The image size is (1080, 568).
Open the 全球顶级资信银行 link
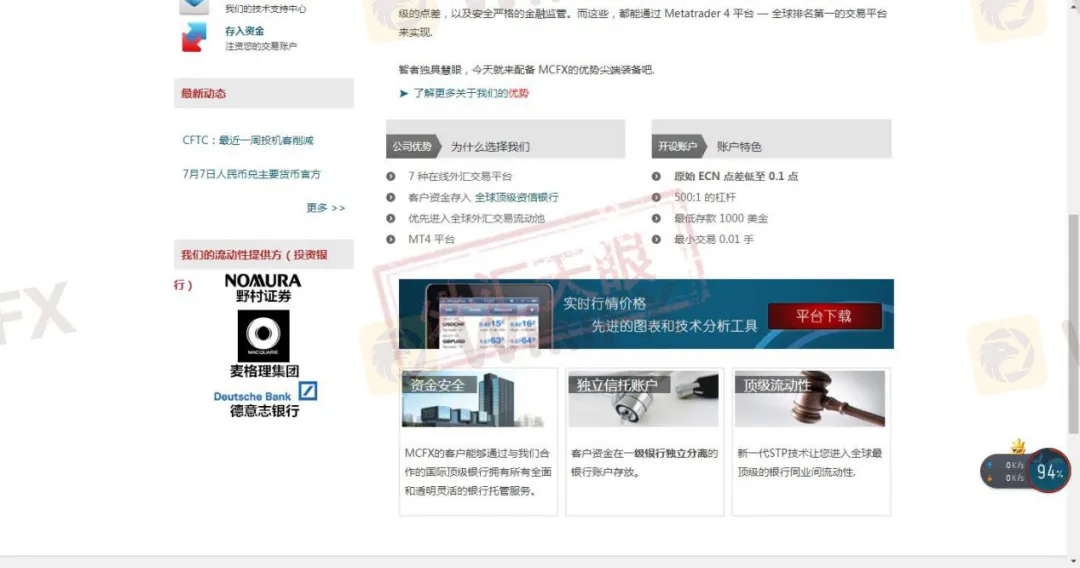click(517, 198)
